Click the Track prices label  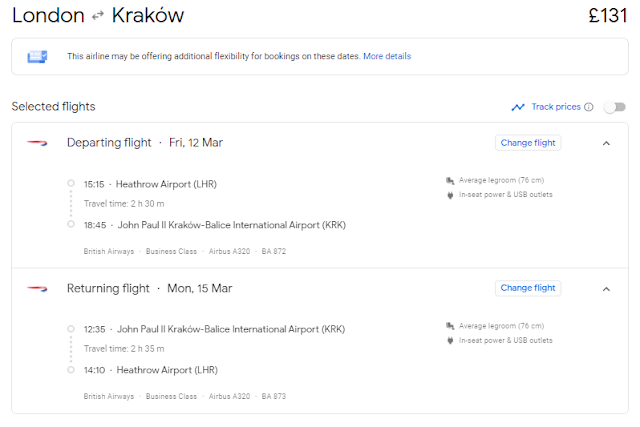(556, 107)
